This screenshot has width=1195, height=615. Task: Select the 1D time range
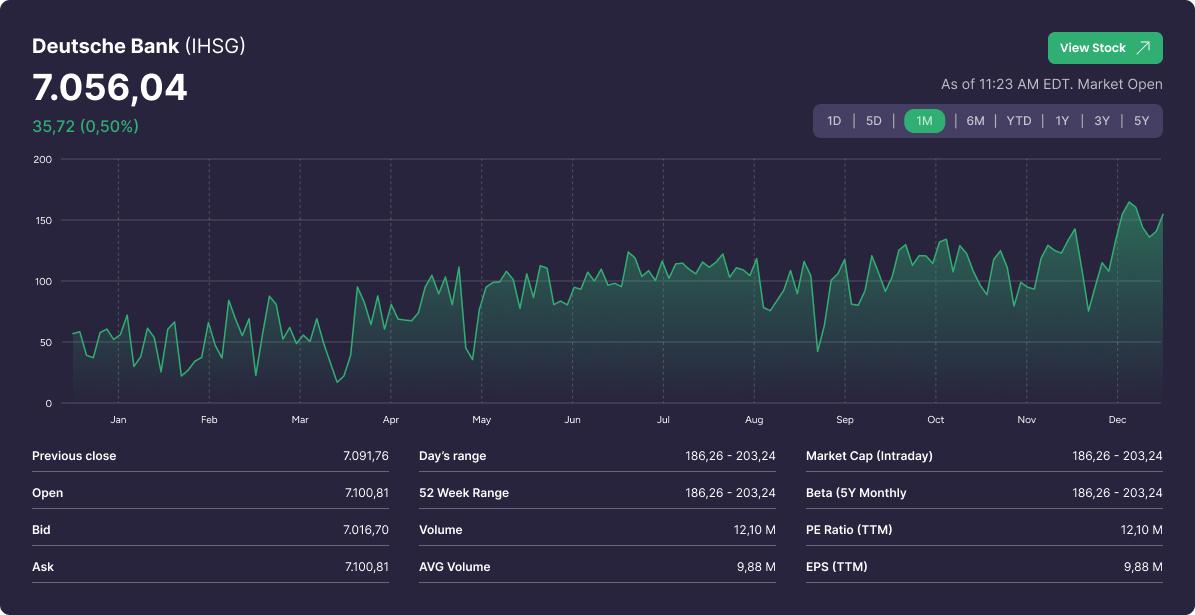click(834, 121)
